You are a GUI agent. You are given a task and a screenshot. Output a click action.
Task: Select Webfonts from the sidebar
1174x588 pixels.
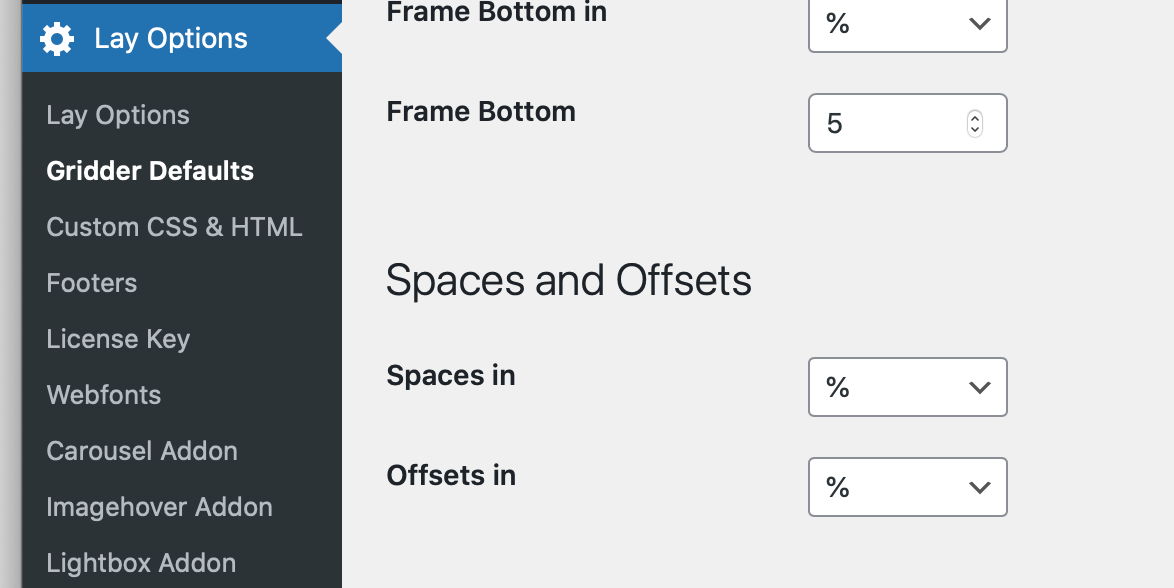pos(104,395)
